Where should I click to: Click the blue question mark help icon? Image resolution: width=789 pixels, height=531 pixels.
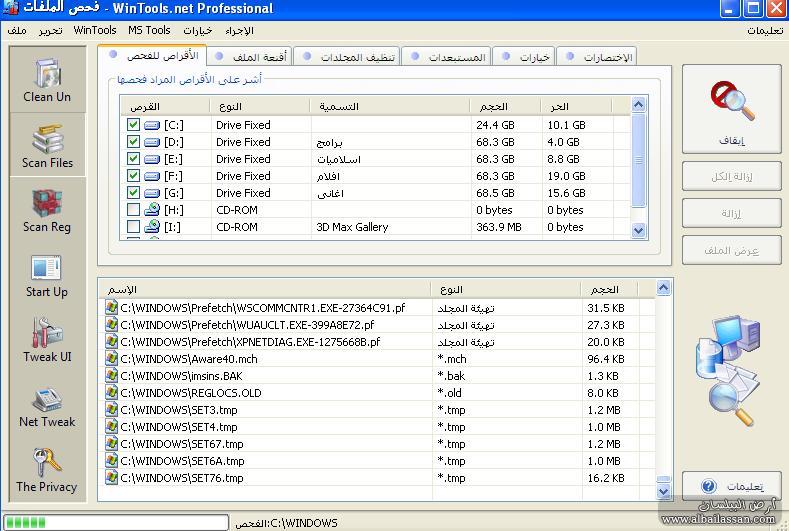708,486
